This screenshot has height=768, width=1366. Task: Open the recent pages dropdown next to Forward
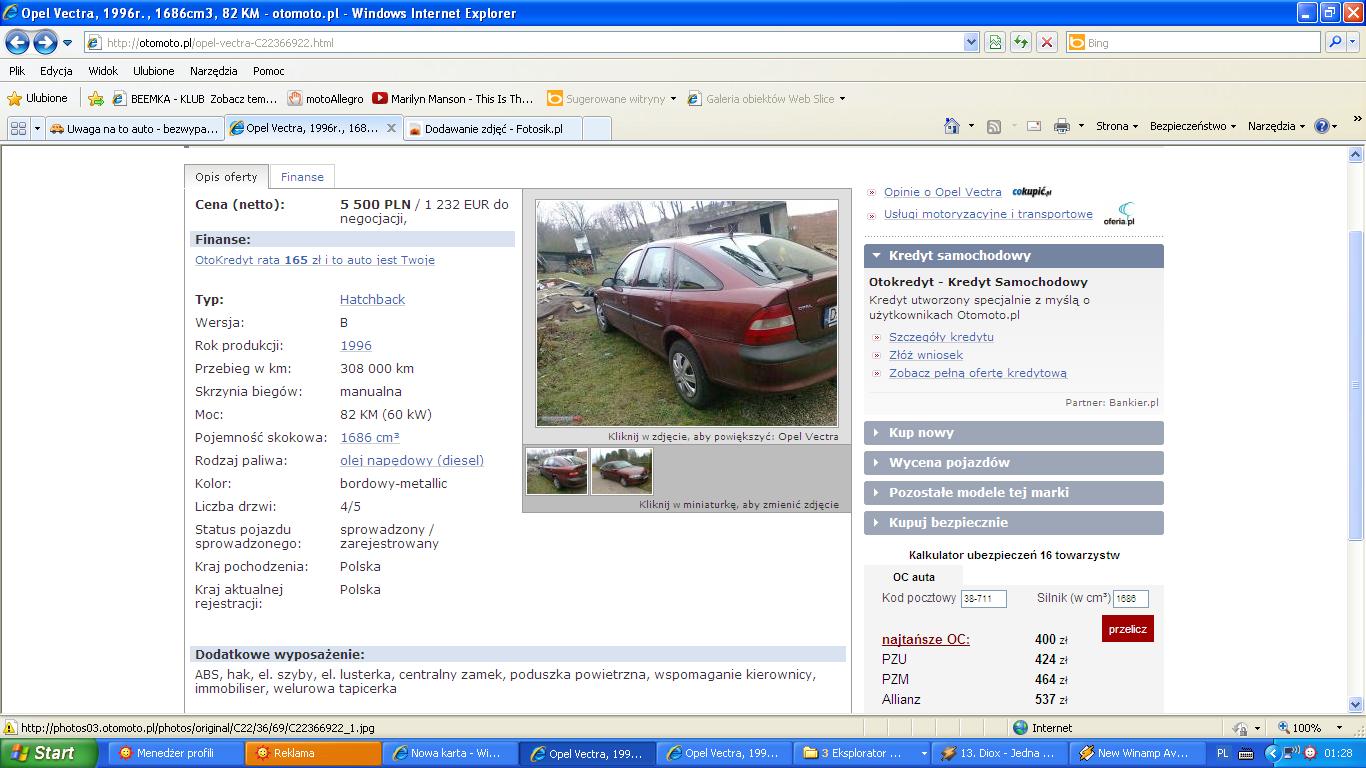tap(68, 43)
